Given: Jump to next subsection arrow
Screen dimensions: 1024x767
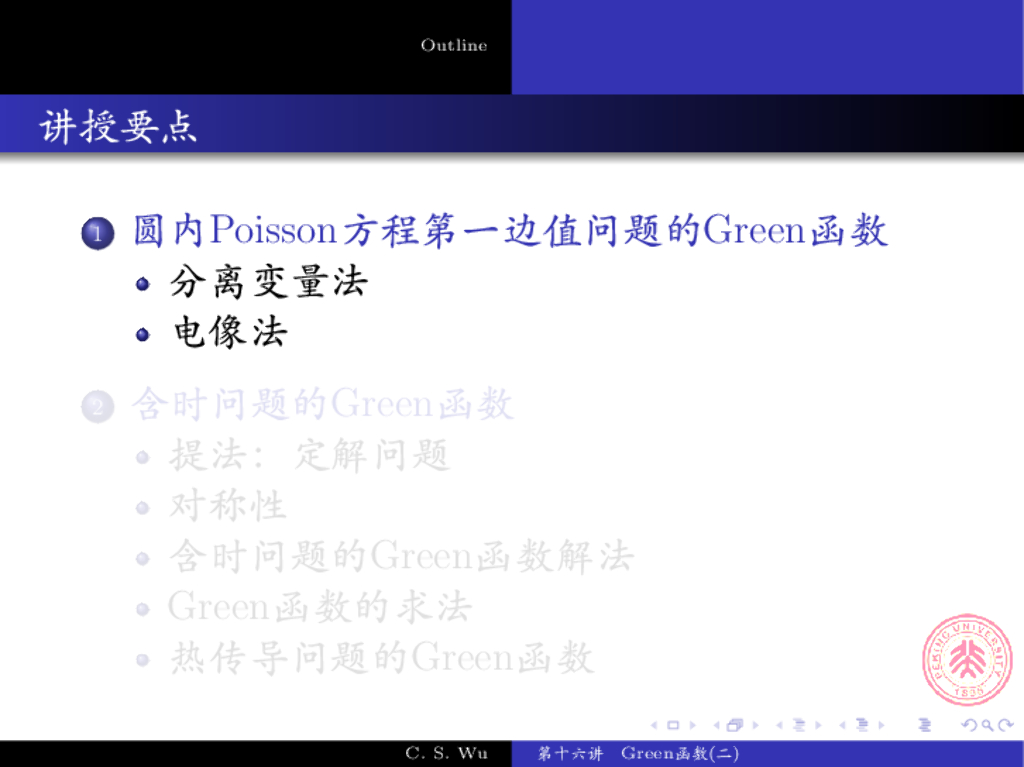Looking at the screenshot, I should click(818, 725).
